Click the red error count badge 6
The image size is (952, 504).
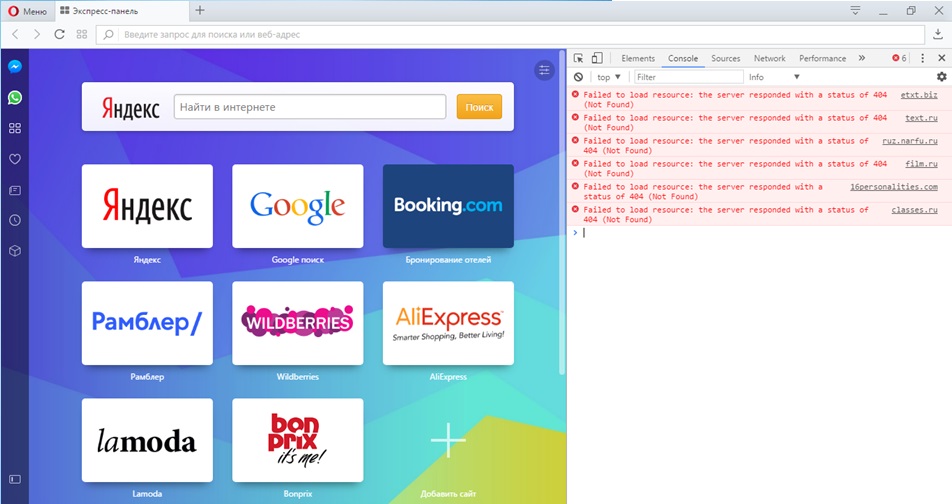[x=899, y=58]
